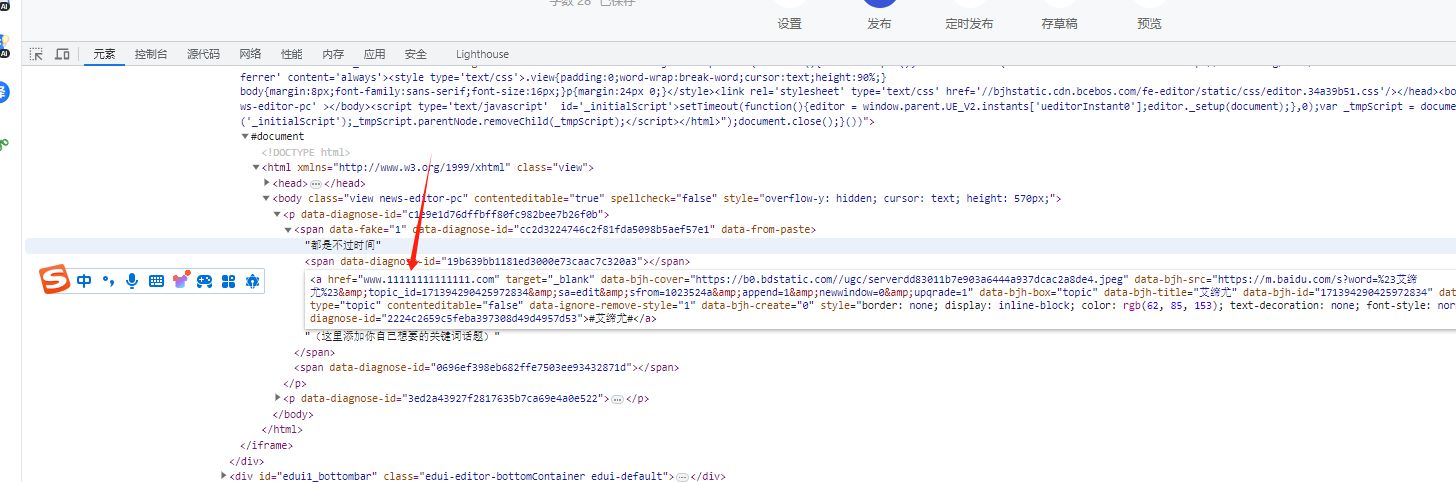The image size is (1456, 482).
Task: Select the "(这里添加你自己想要的关键词话题)" text node
Action: 402,336
